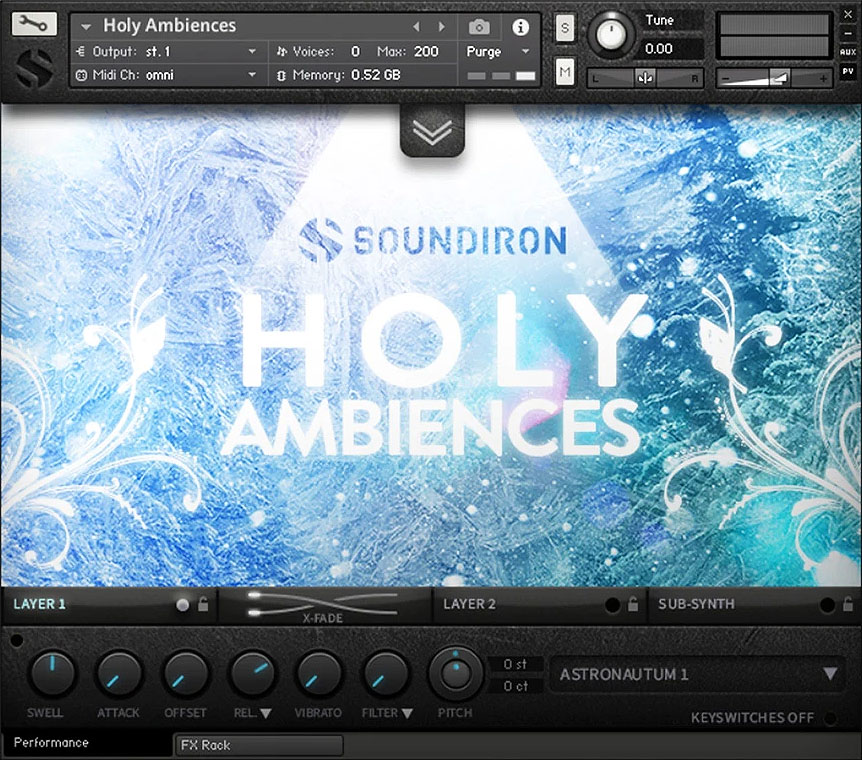Click the Attack knob

tap(119, 674)
